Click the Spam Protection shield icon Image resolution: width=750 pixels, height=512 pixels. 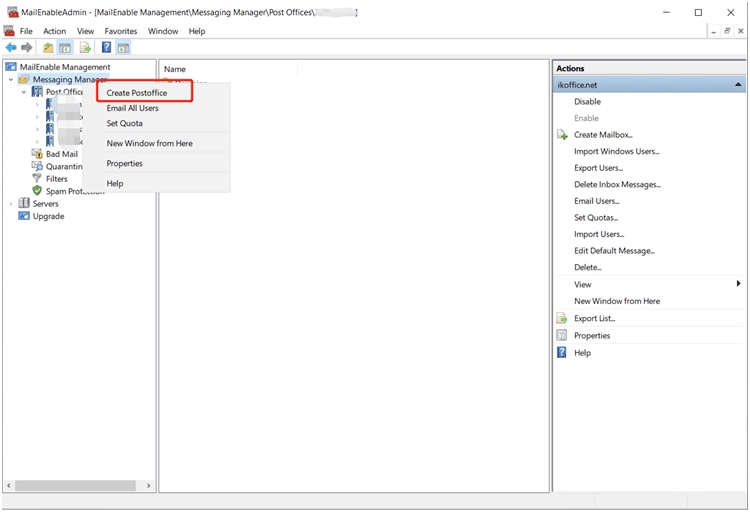pyautogui.click(x=37, y=191)
